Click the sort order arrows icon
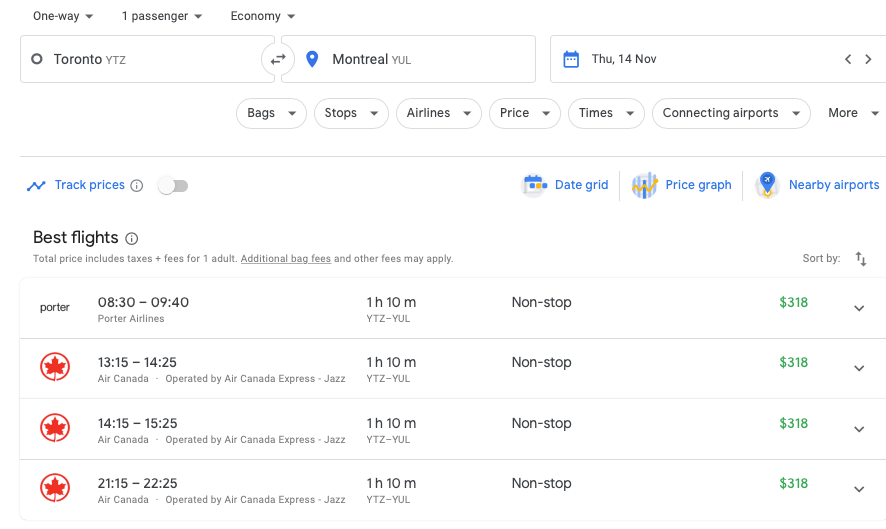Image resolution: width=886 pixels, height=529 pixels. (861, 259)
